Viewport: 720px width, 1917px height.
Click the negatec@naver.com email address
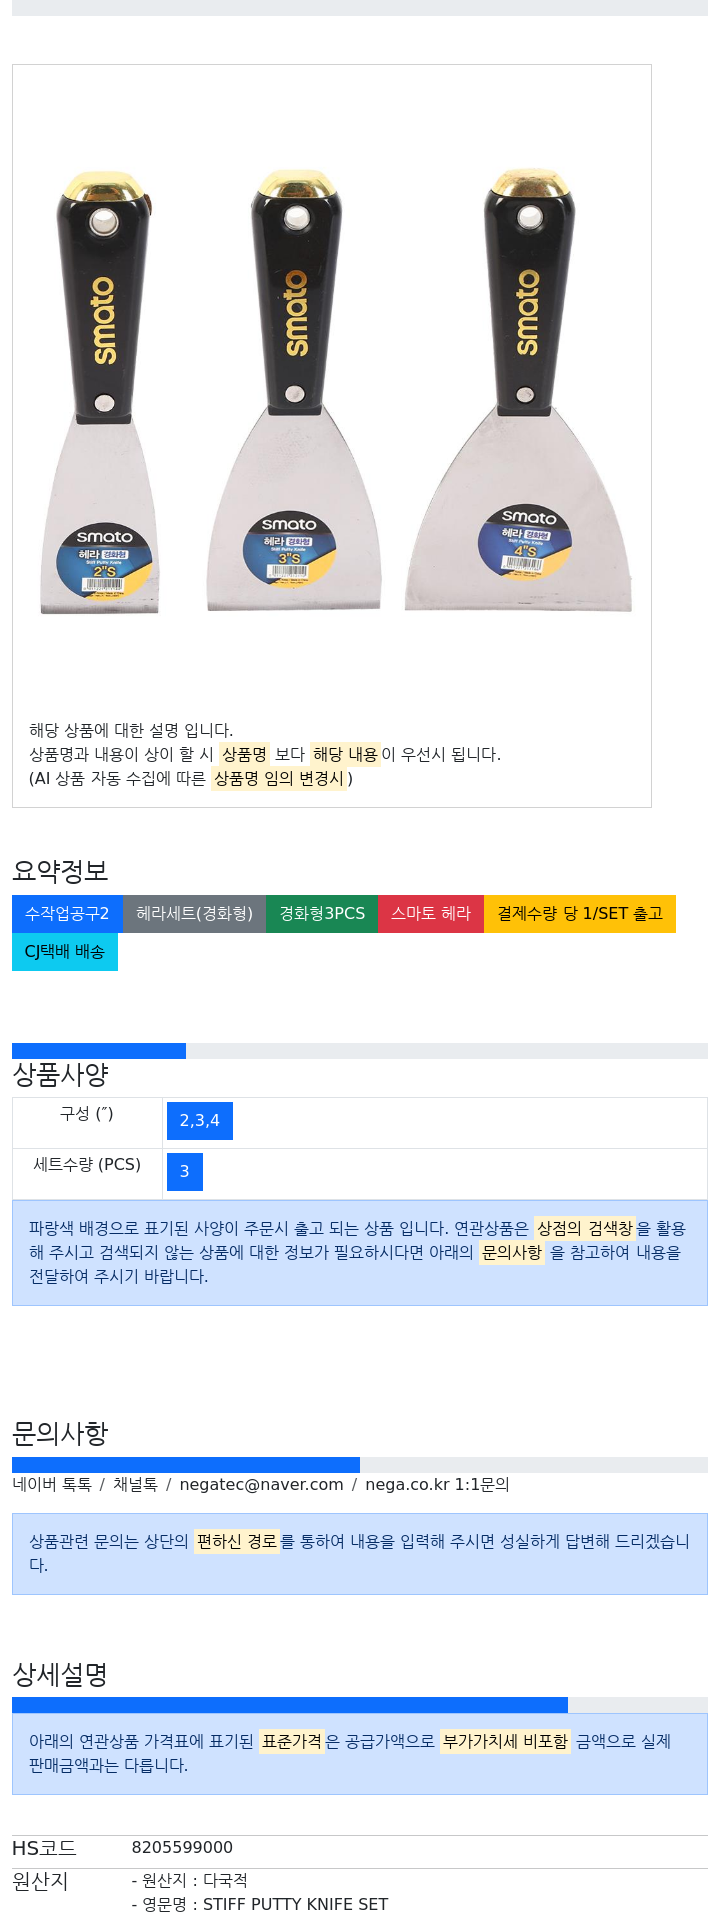pos(261,1485)
